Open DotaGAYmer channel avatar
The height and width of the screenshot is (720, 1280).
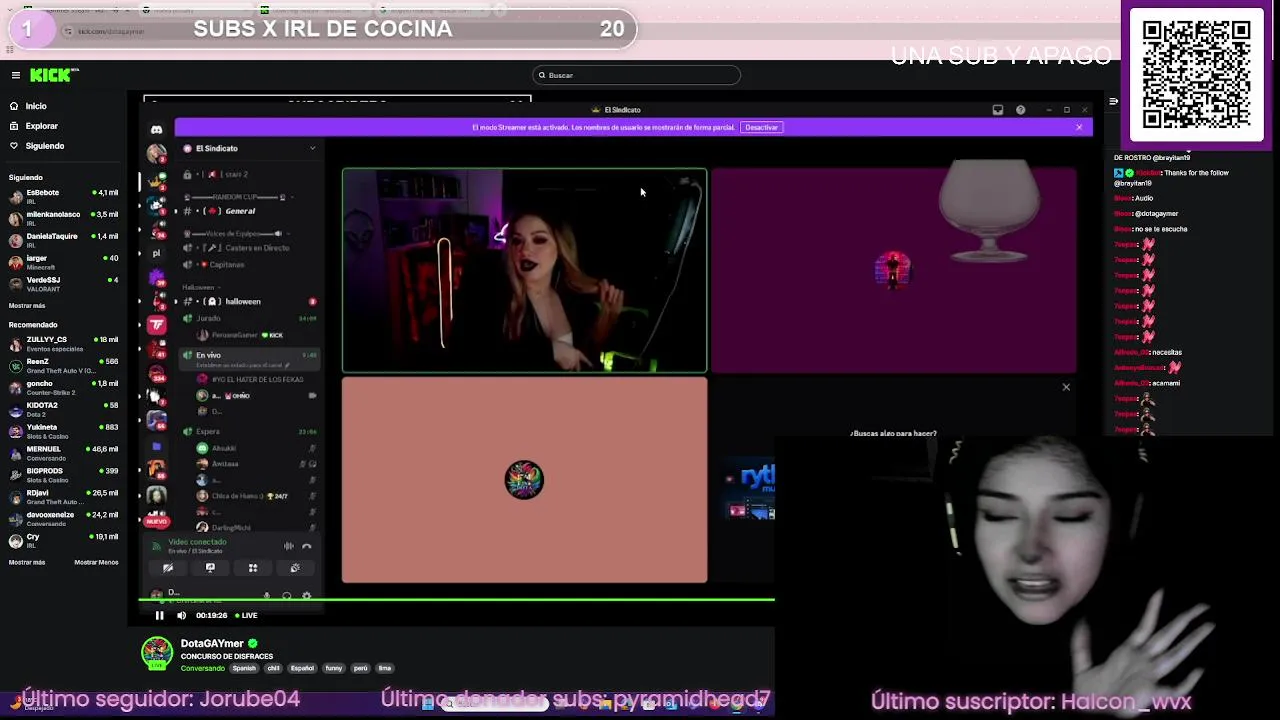click(x=157, y=654)
